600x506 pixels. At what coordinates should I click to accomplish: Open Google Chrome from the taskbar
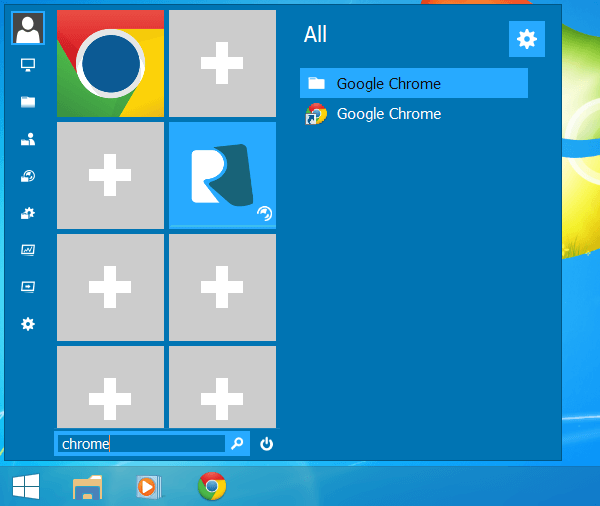click(x=212, y=486)
